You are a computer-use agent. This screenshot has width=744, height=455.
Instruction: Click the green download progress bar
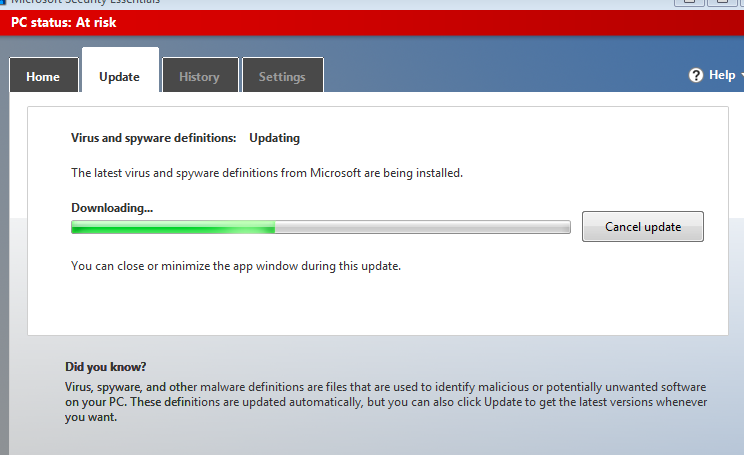coord(321,227)
